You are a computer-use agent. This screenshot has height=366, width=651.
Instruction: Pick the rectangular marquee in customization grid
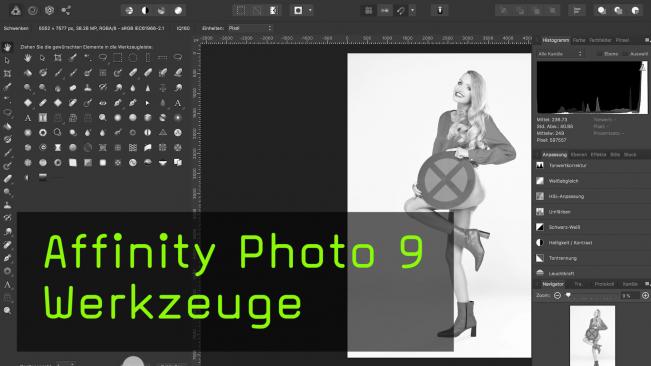pos(117,58)
